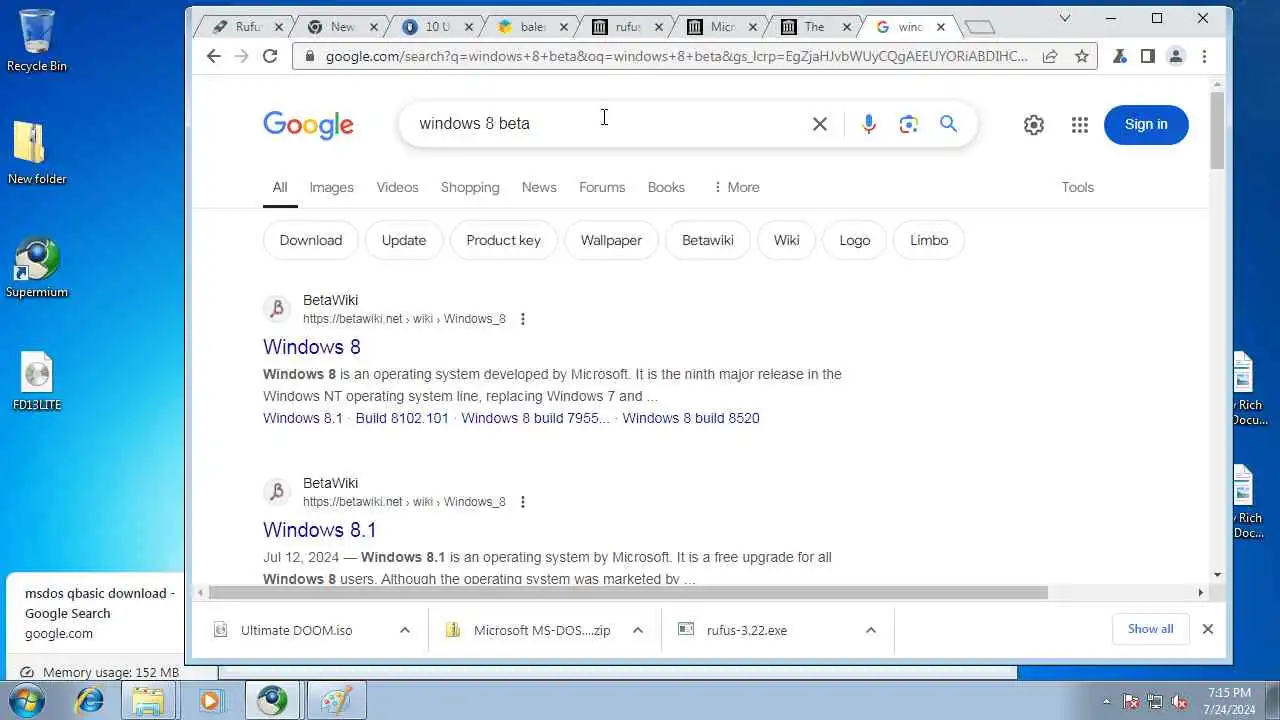Close the downloads bar
Image resolution: width=1280 pixels, height=720 pixels.
tap(1207, 629)
